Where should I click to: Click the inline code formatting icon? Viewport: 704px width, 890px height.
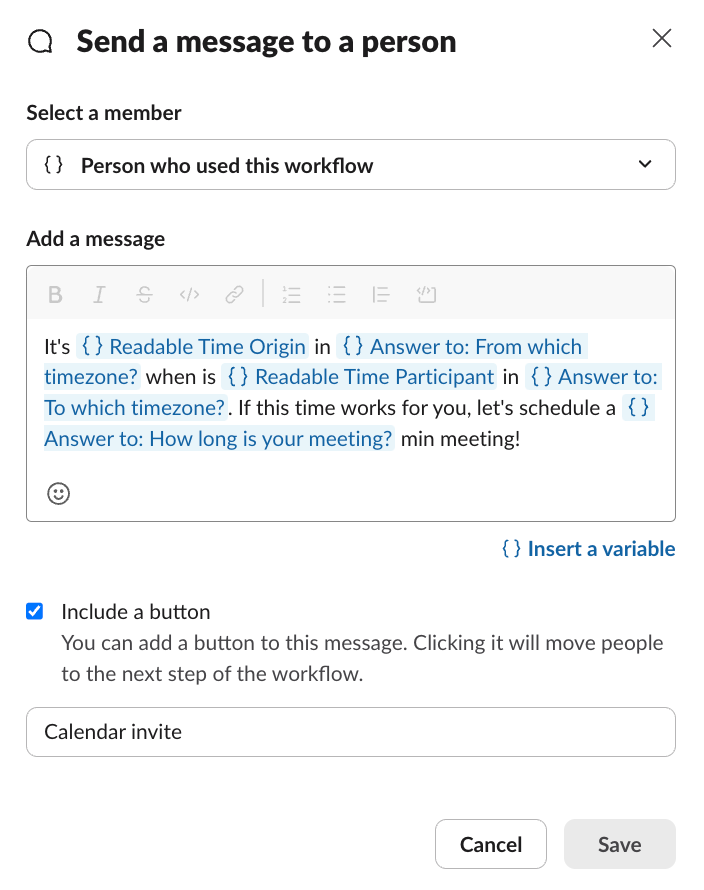click(x=189, y=294)
